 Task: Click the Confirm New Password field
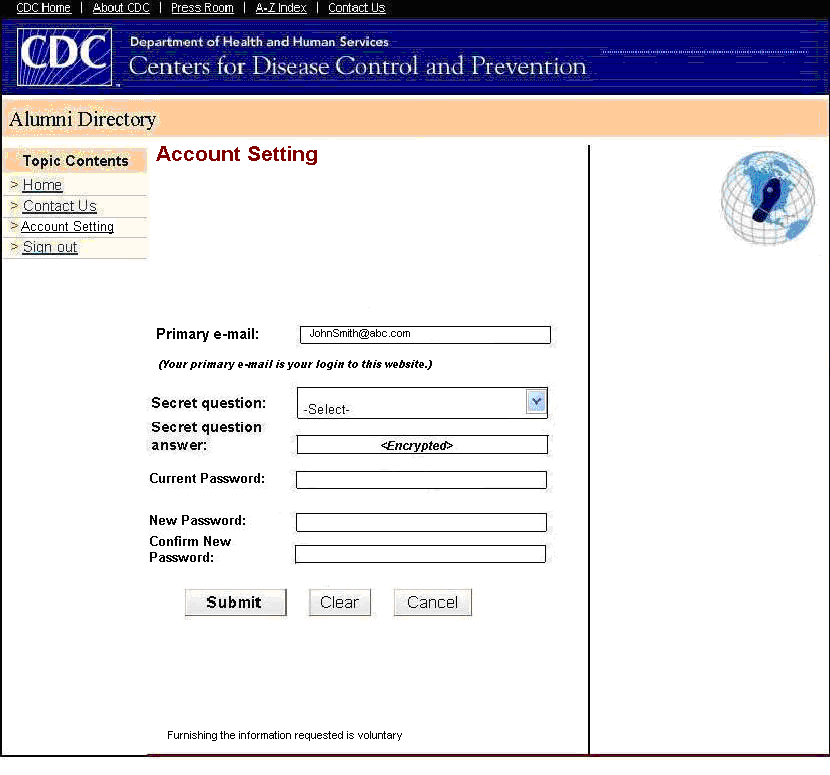[x=420, y=554]
